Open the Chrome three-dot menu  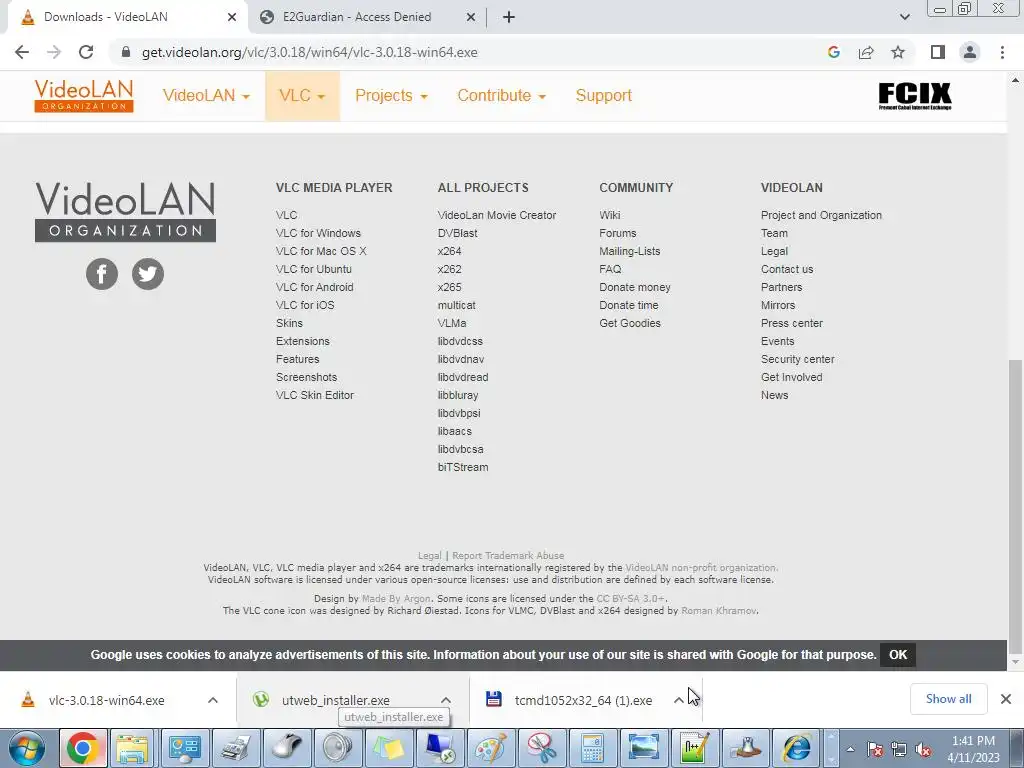click(x=1002, y=52)
